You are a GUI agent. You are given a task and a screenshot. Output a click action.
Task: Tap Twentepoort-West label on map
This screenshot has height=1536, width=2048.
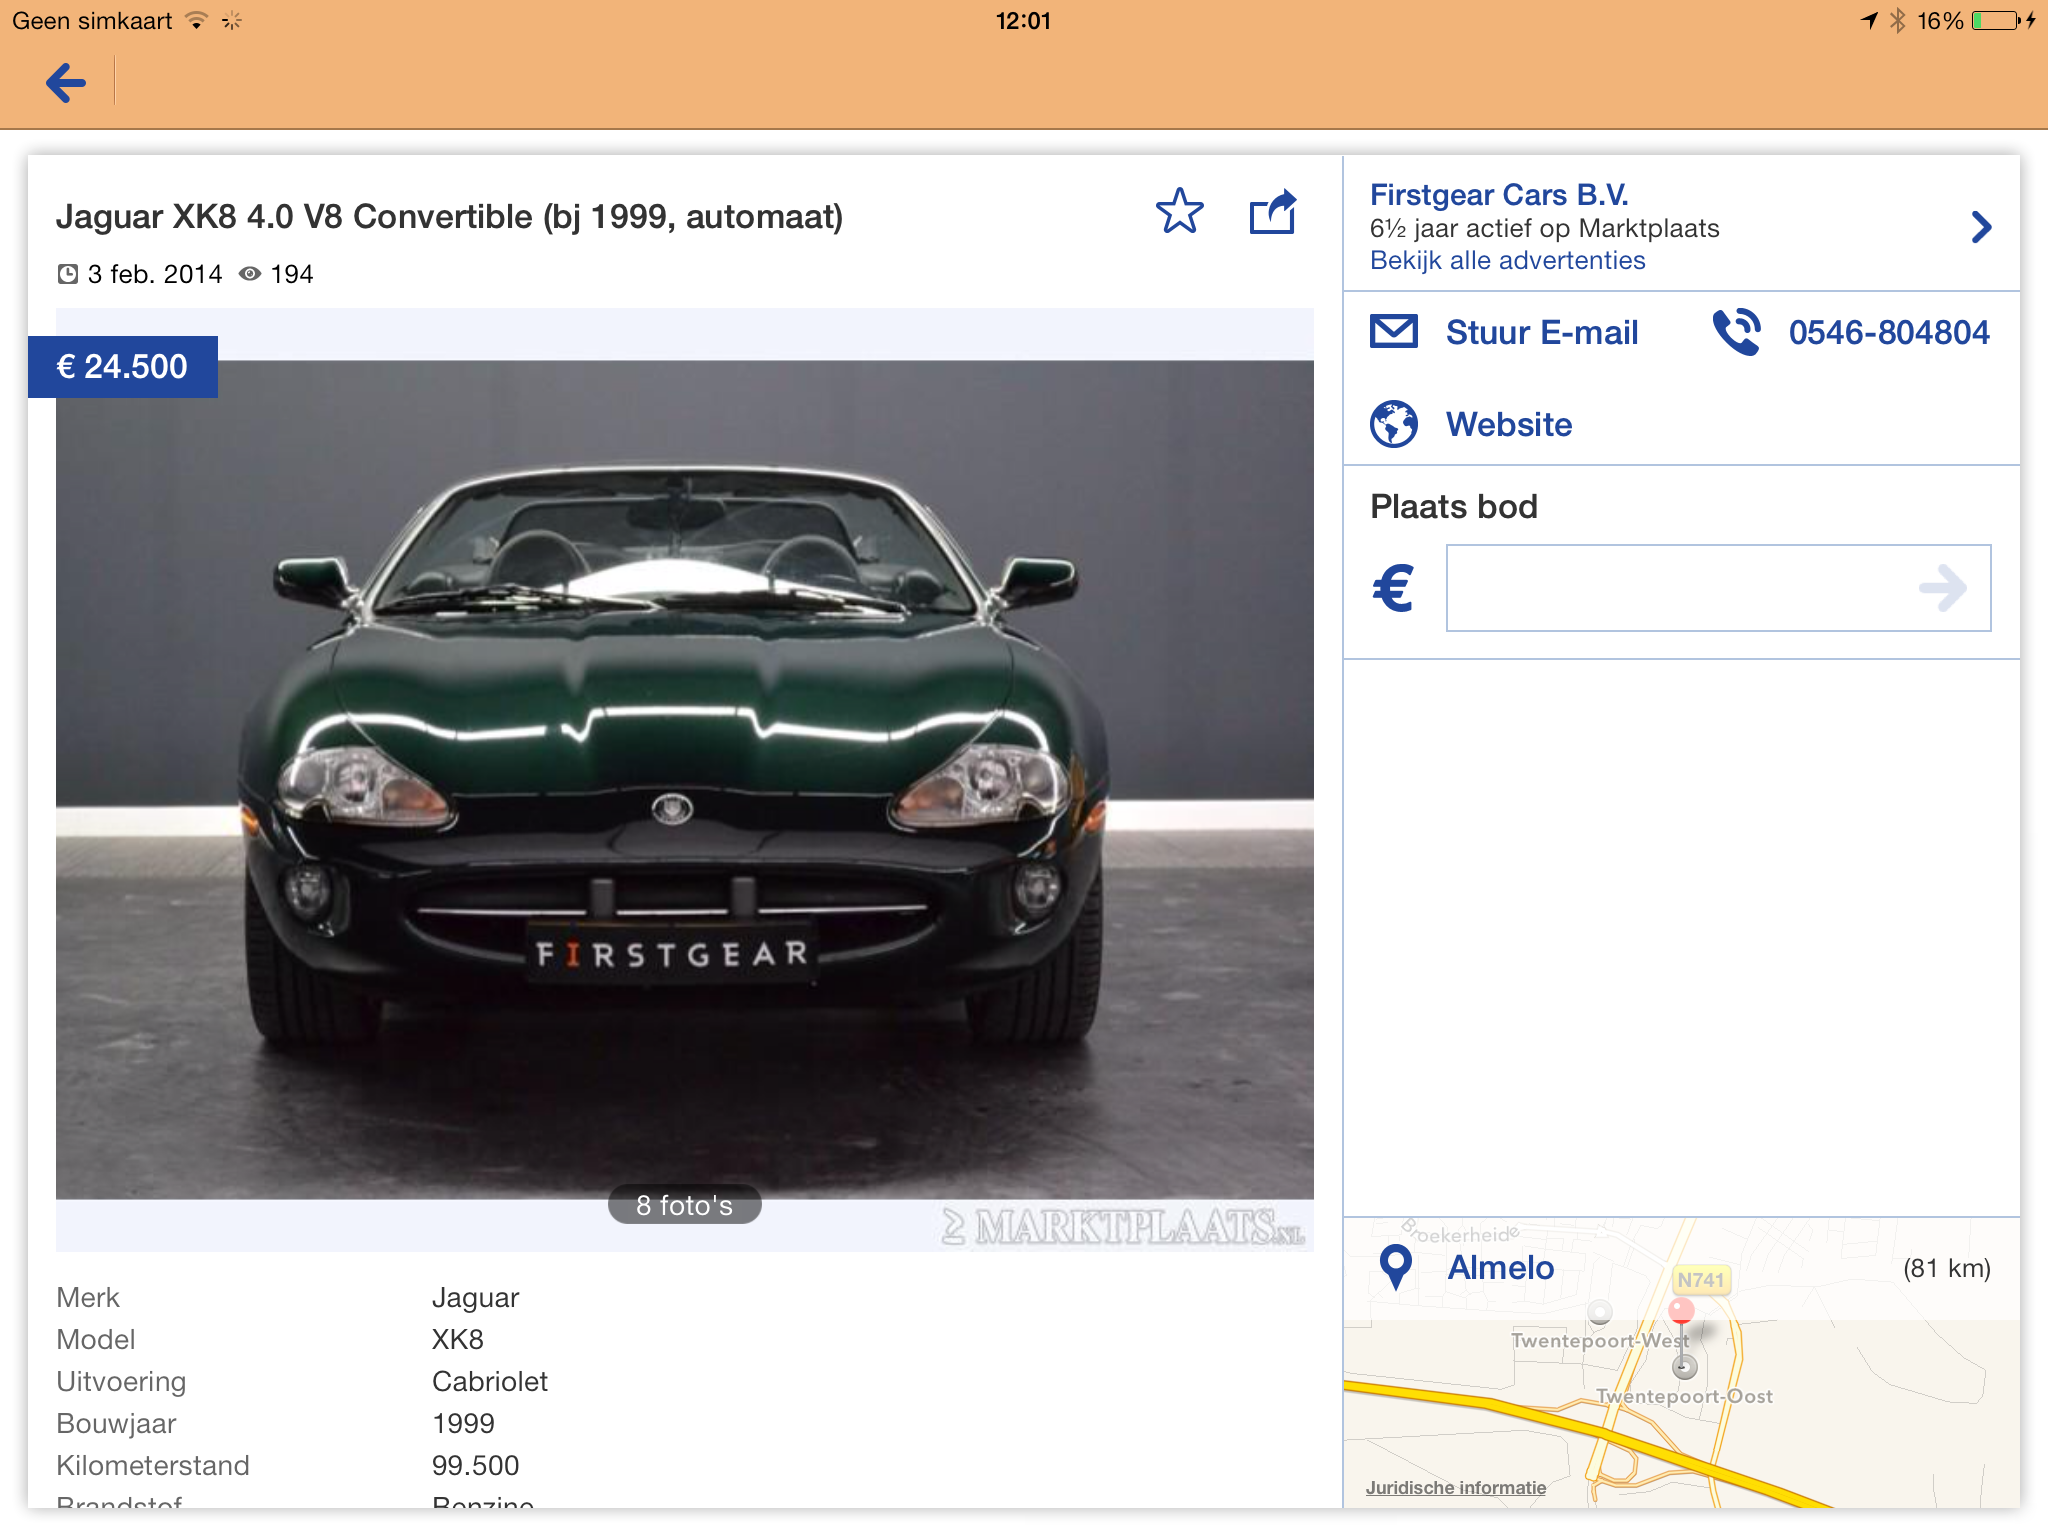1599,1340
